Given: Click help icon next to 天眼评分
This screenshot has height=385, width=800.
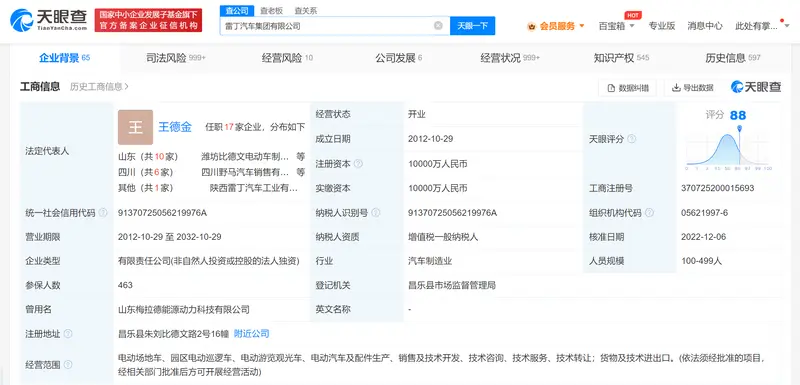Looking at the screenshot, I should [632, 139].
